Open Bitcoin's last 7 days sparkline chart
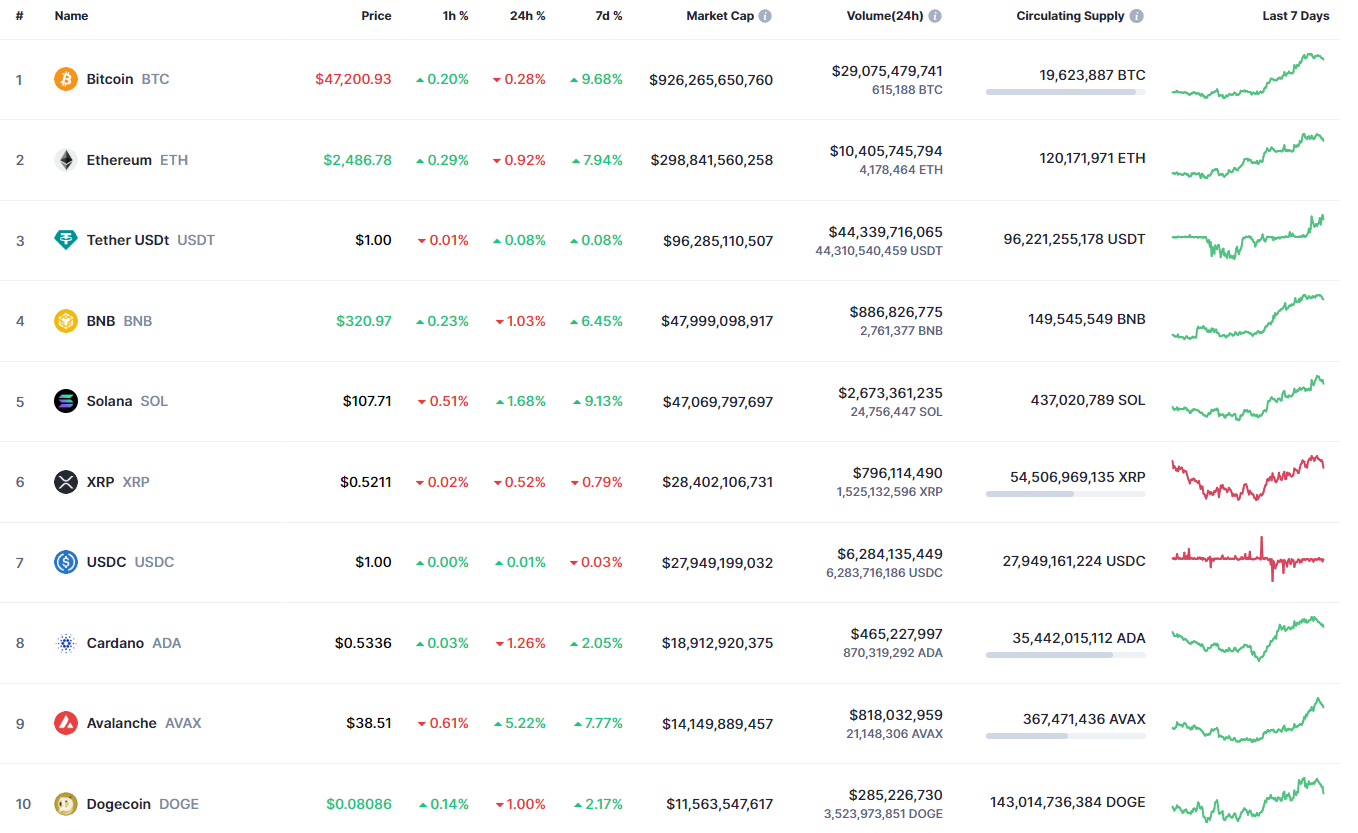Viewport: 1358px width, 833px height. coord(1247,77)
